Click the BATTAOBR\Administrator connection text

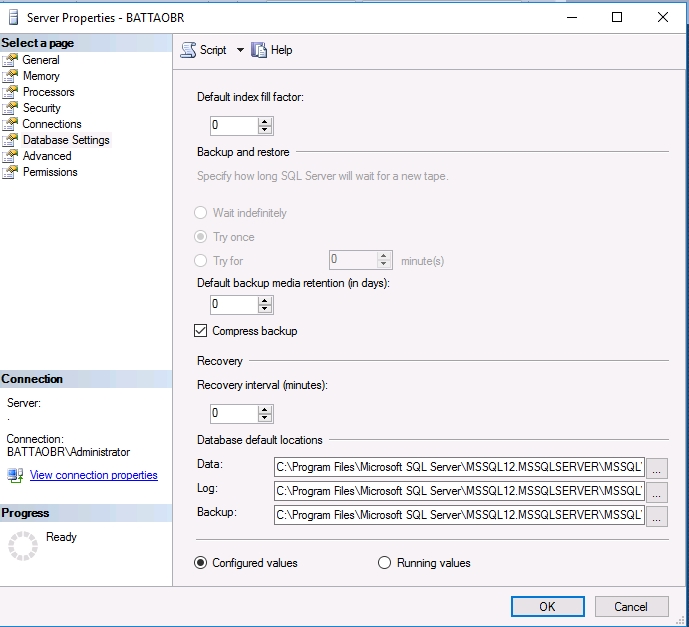(x=69, y=452)
